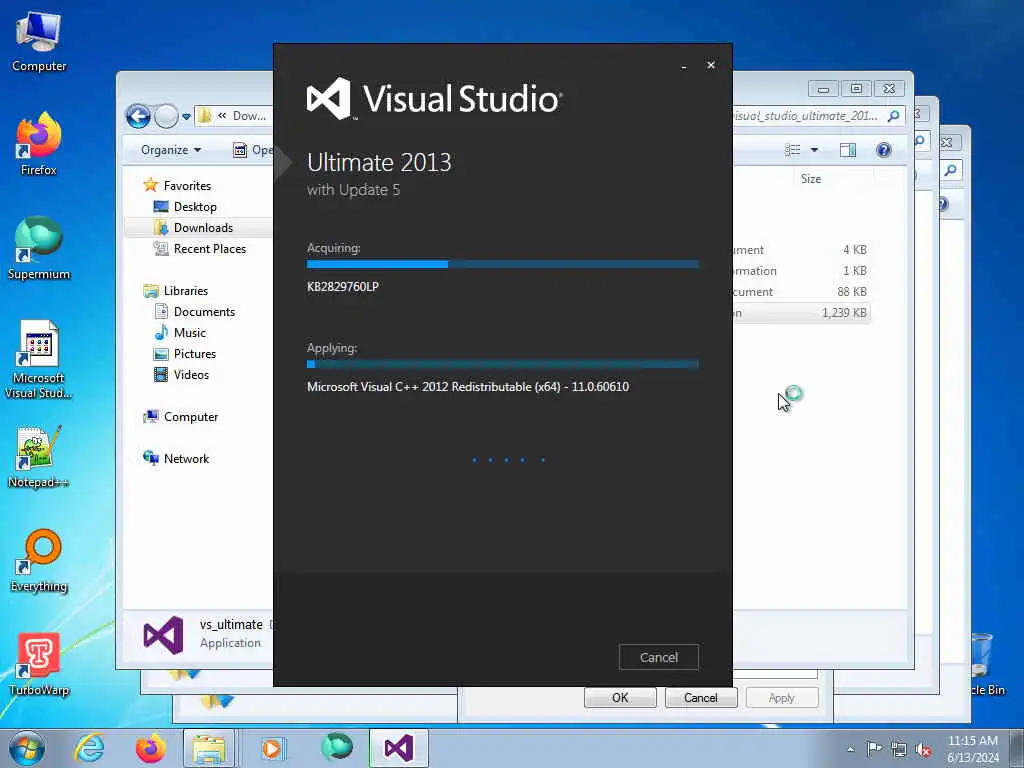Select Libraries in navigation pane
Screen dimensions: 1024x768
point(185,291)
